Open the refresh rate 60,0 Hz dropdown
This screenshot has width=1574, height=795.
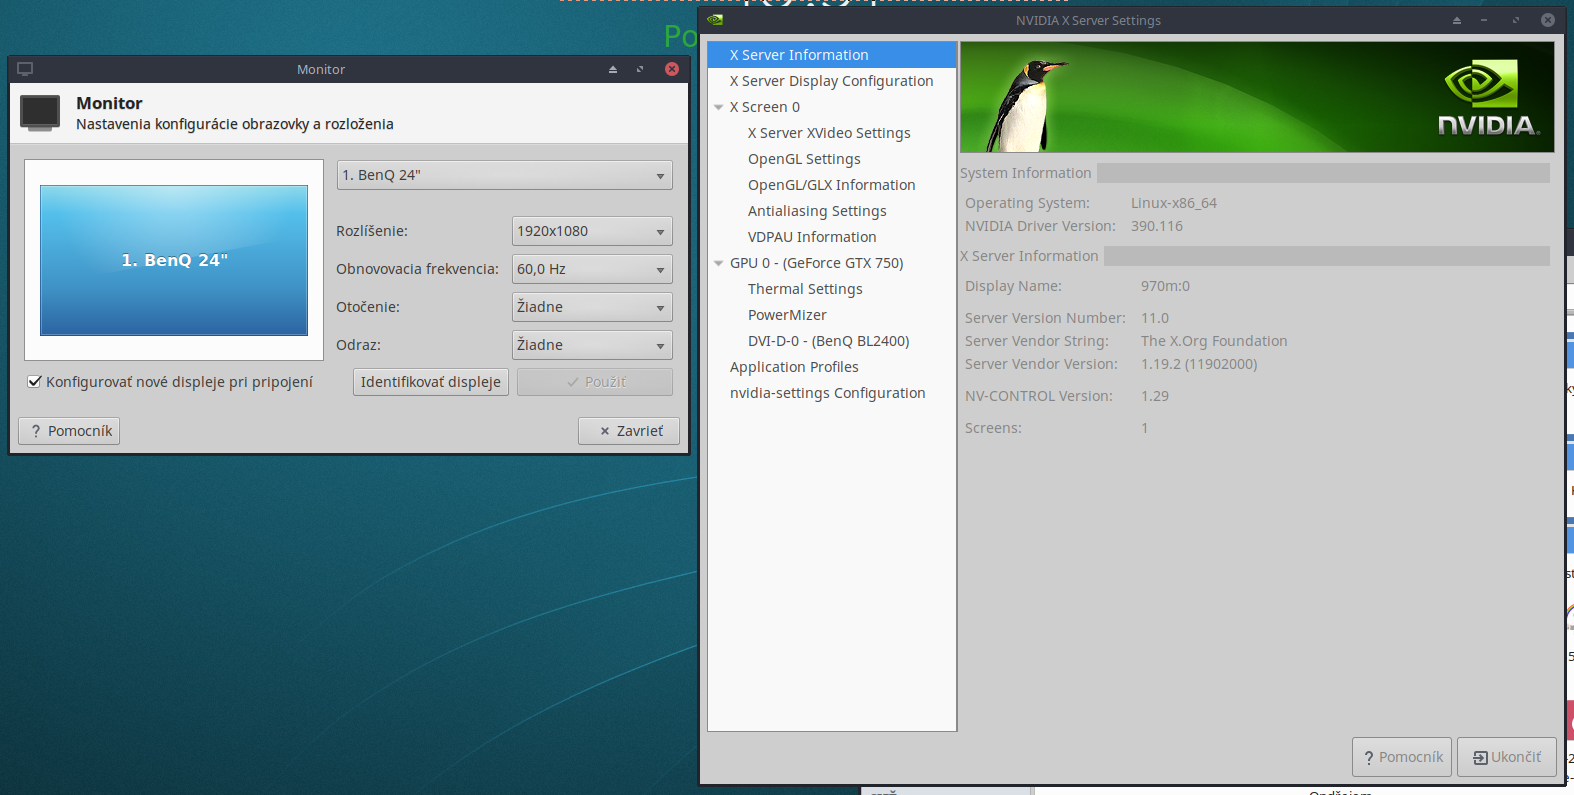(591, 269)
